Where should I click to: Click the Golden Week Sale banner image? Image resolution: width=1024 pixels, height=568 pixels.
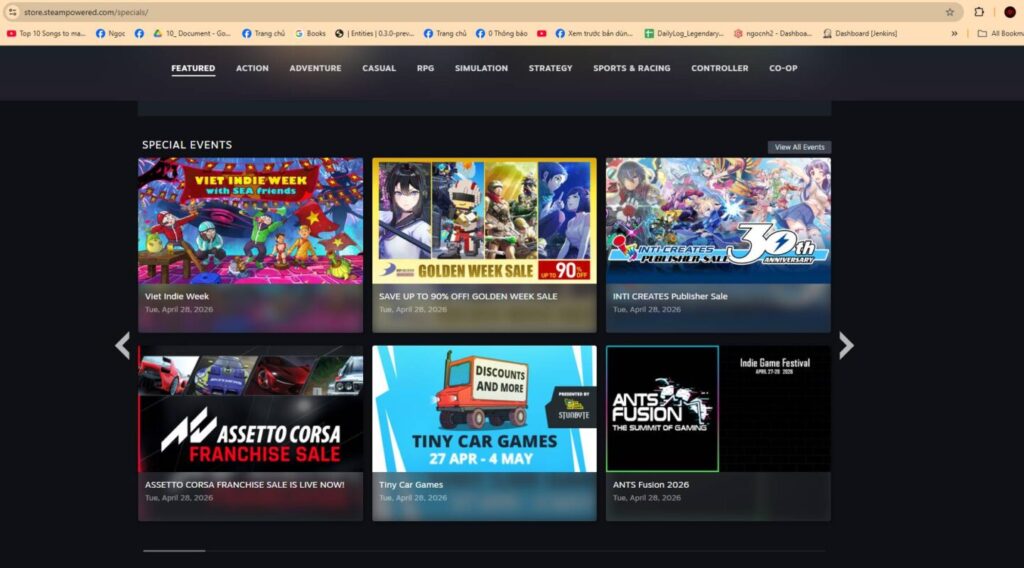[x=485, y=221]
